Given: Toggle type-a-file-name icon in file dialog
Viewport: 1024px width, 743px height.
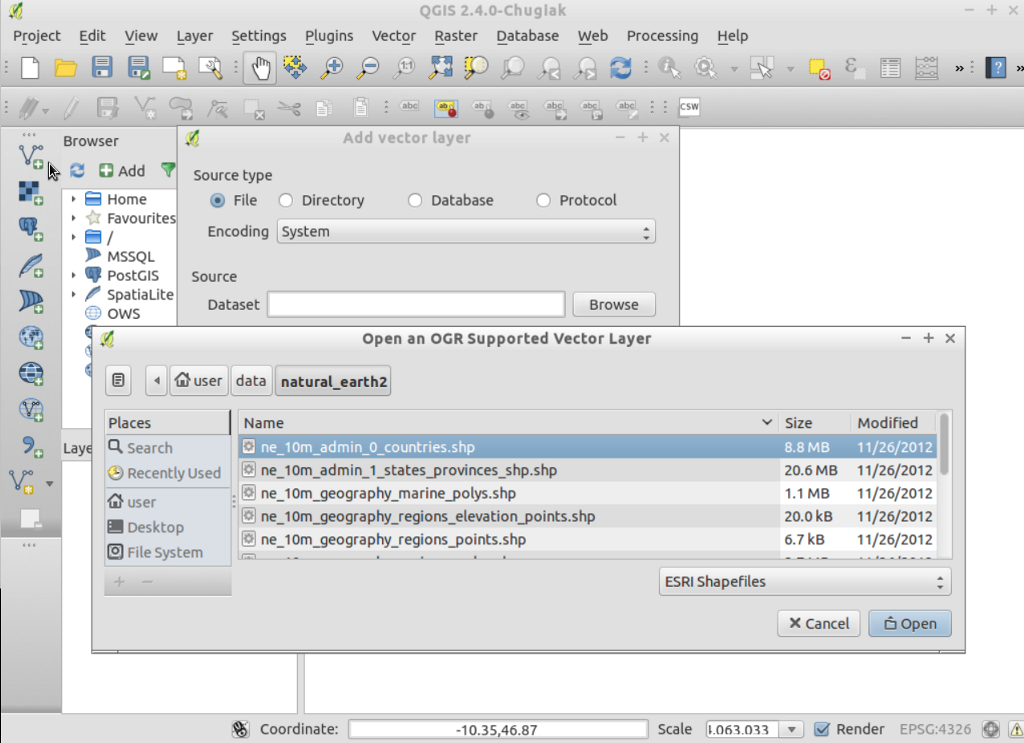Looking at the screenshot, I should point(118,380).
